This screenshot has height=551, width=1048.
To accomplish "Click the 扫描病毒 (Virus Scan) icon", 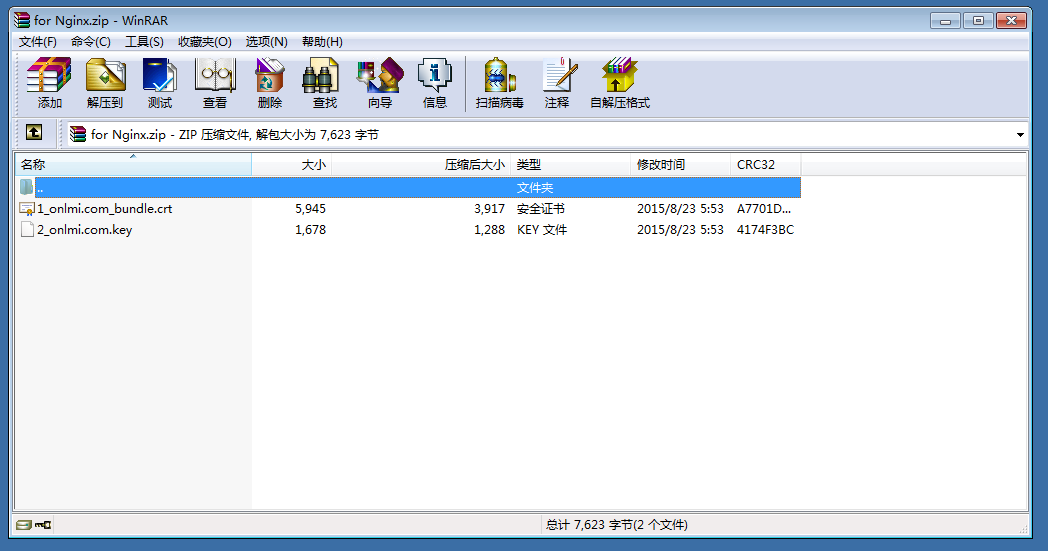I will 499,82.
